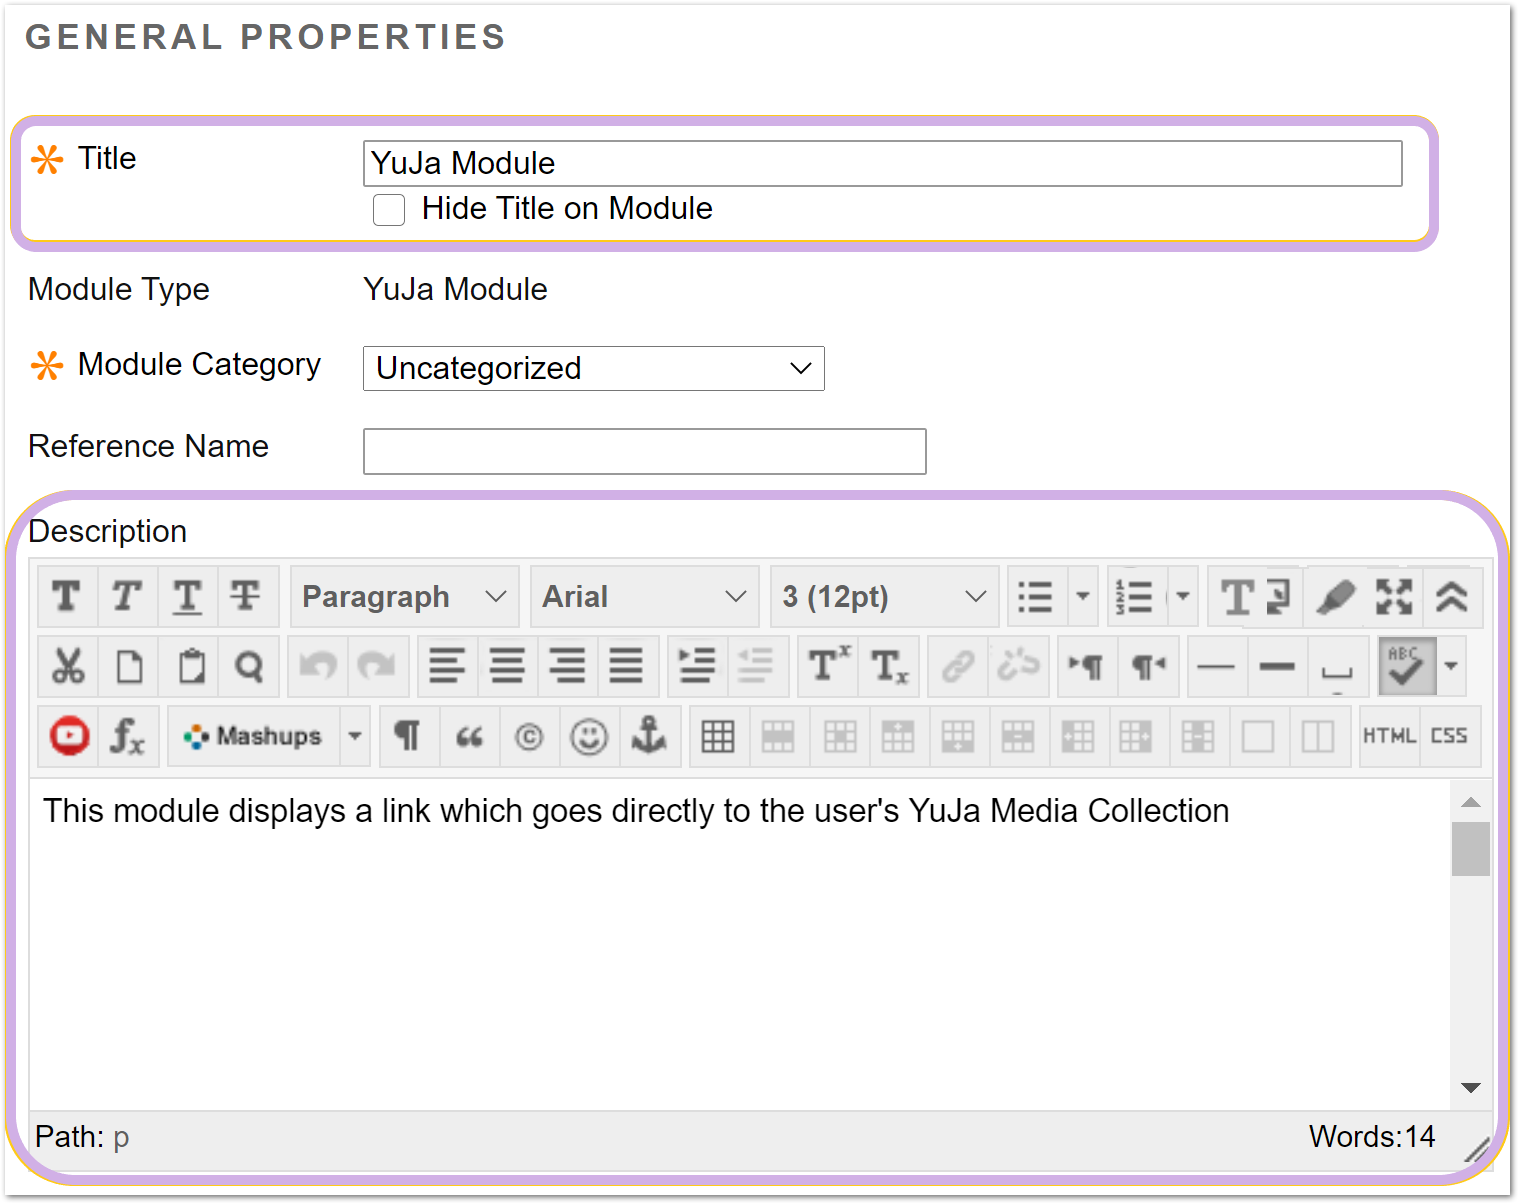This screenshot has height=1204, width=1519.
Task: Switch the editor to fullscreen mode
Action: [1394, 597]
